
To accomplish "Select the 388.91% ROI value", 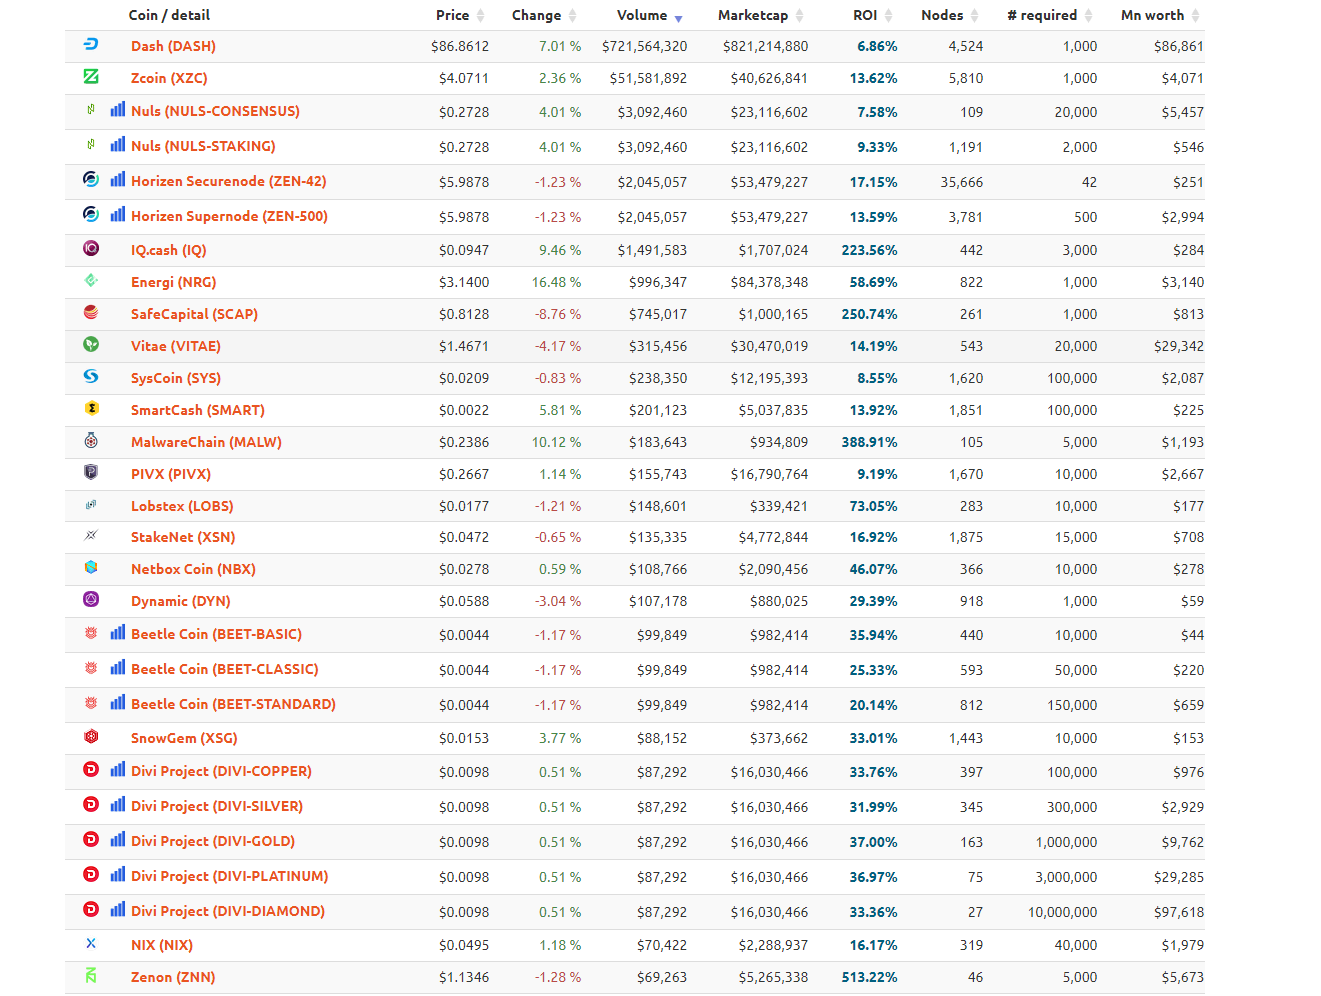I will coord(869,442).
